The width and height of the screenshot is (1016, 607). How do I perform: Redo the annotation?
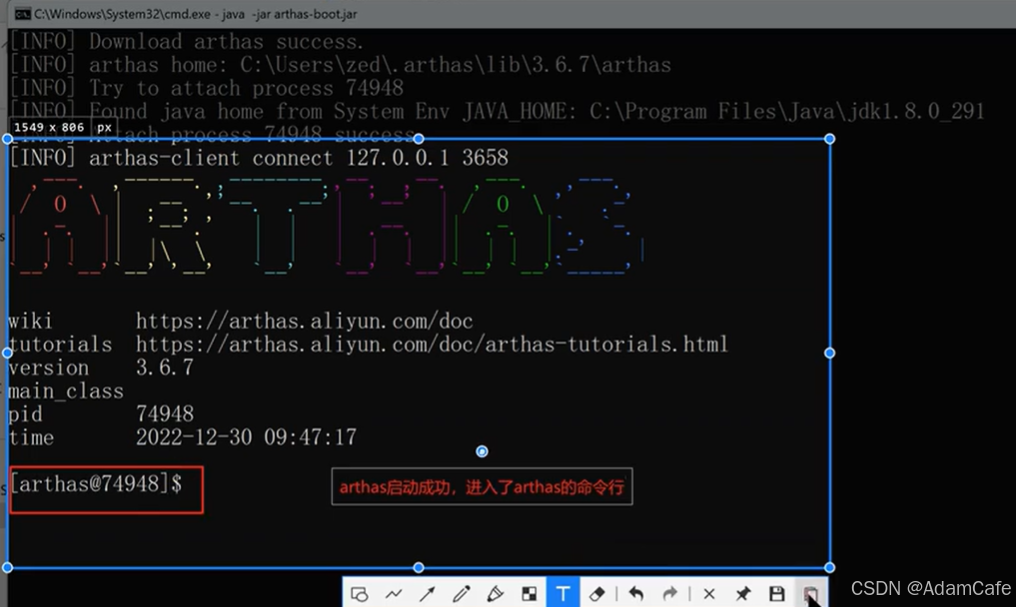click(x=670, y=593)
